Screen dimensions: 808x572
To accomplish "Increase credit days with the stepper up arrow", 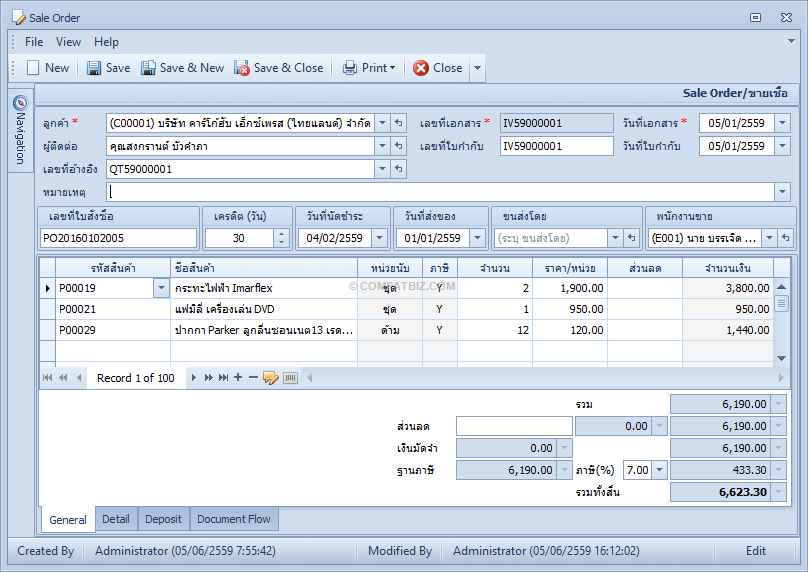I will [281, 233].
